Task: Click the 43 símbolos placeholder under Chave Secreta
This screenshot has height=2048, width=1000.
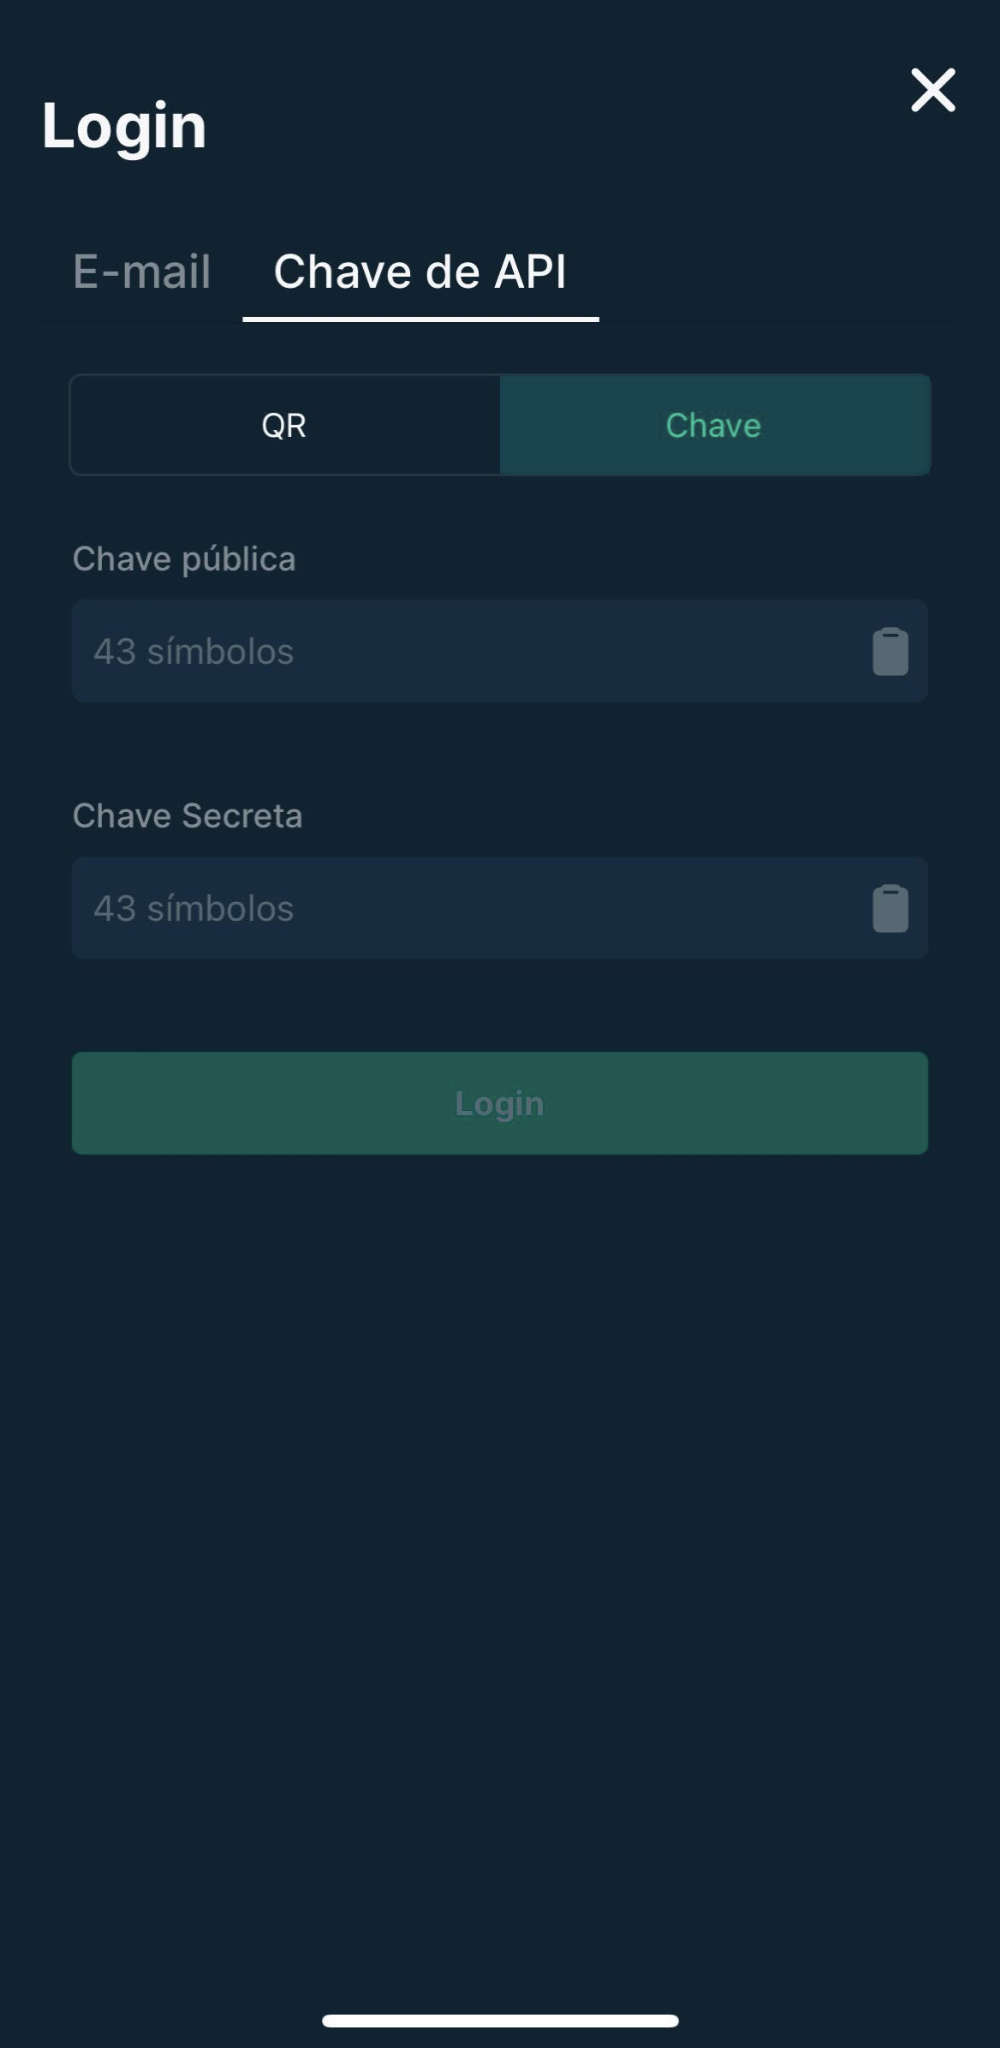Action: point(194,909)
